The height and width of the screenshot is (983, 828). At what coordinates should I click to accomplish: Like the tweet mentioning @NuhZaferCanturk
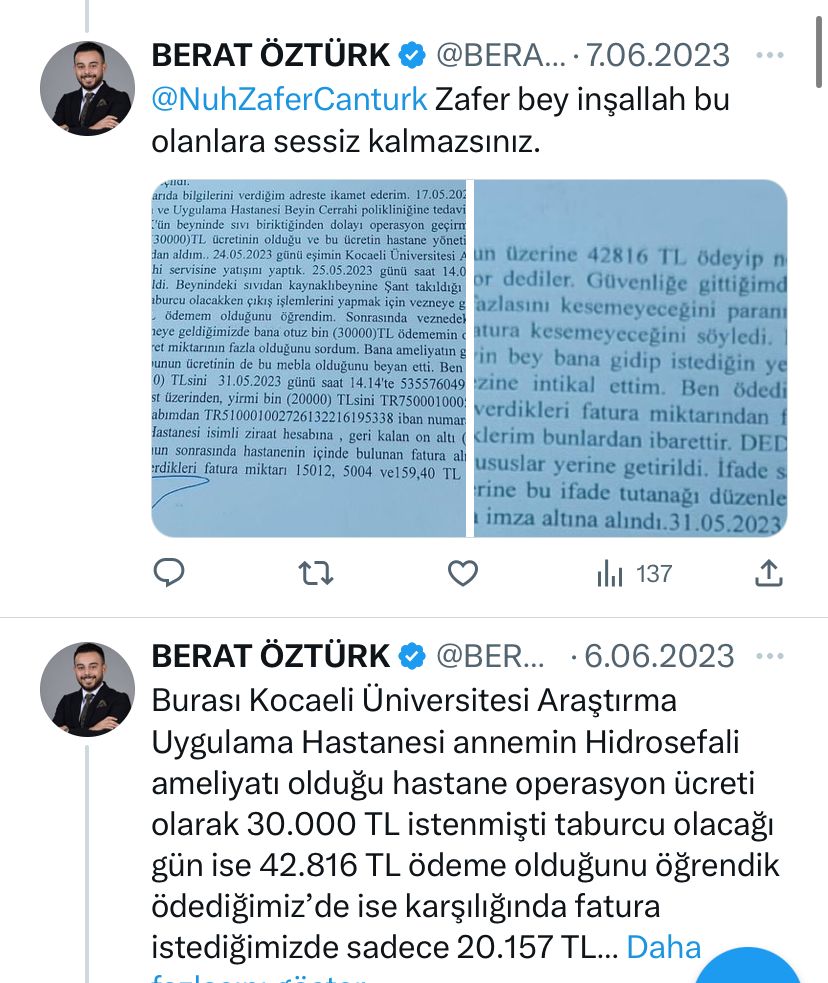pyautogui.click(x=462, y=573)
